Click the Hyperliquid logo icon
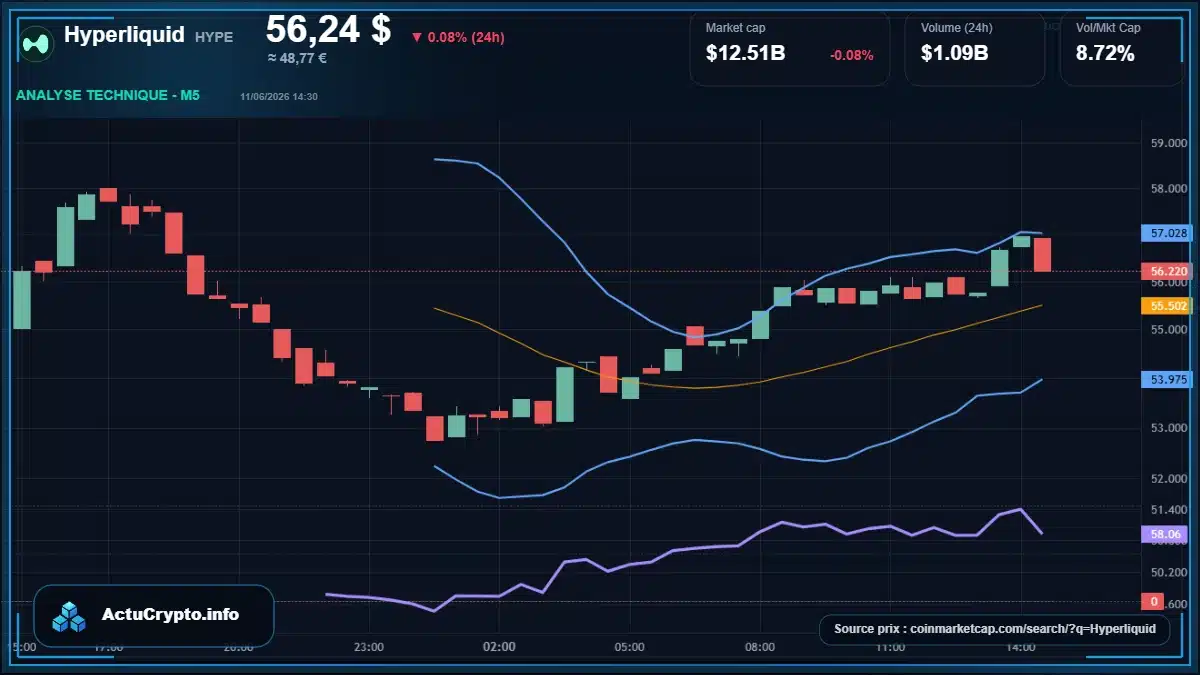The image size is (1200, 675). (x=38, y=42)
